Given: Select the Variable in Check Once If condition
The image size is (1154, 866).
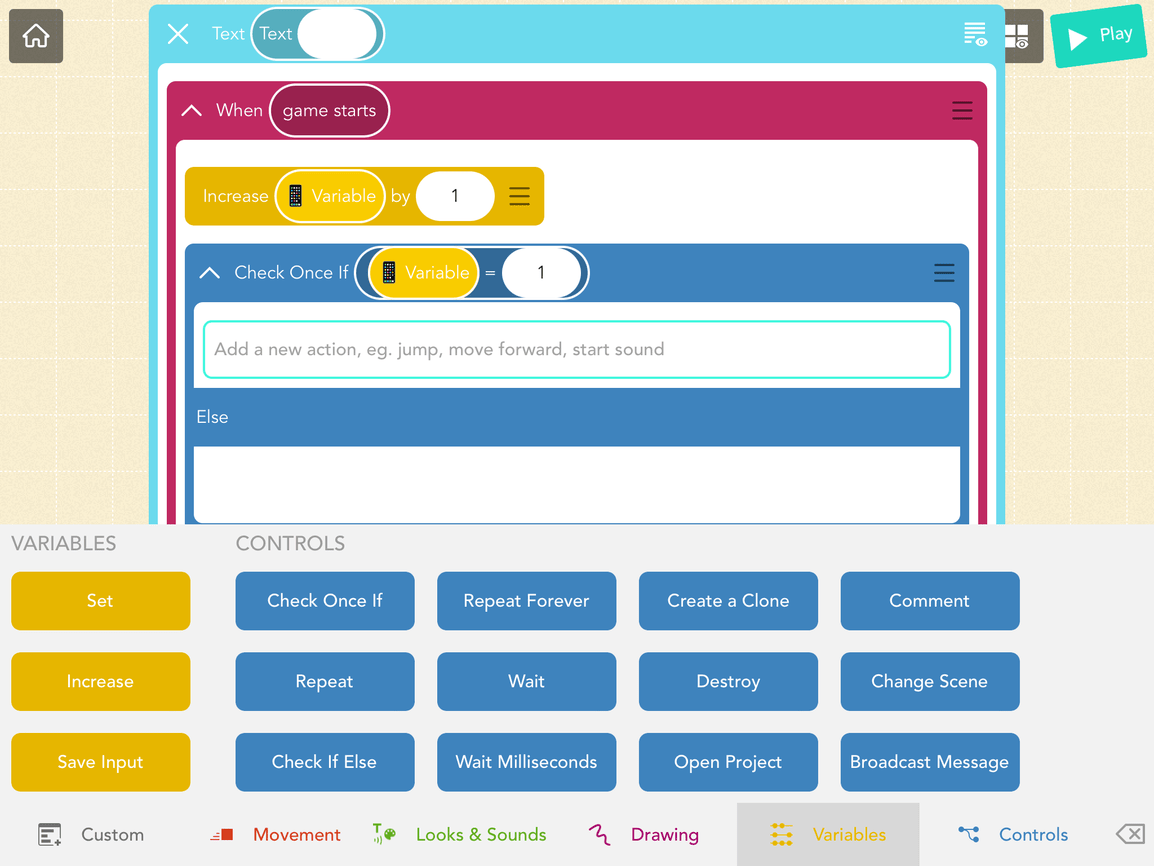Looking at the screenshot, I should tap(424, 273).
